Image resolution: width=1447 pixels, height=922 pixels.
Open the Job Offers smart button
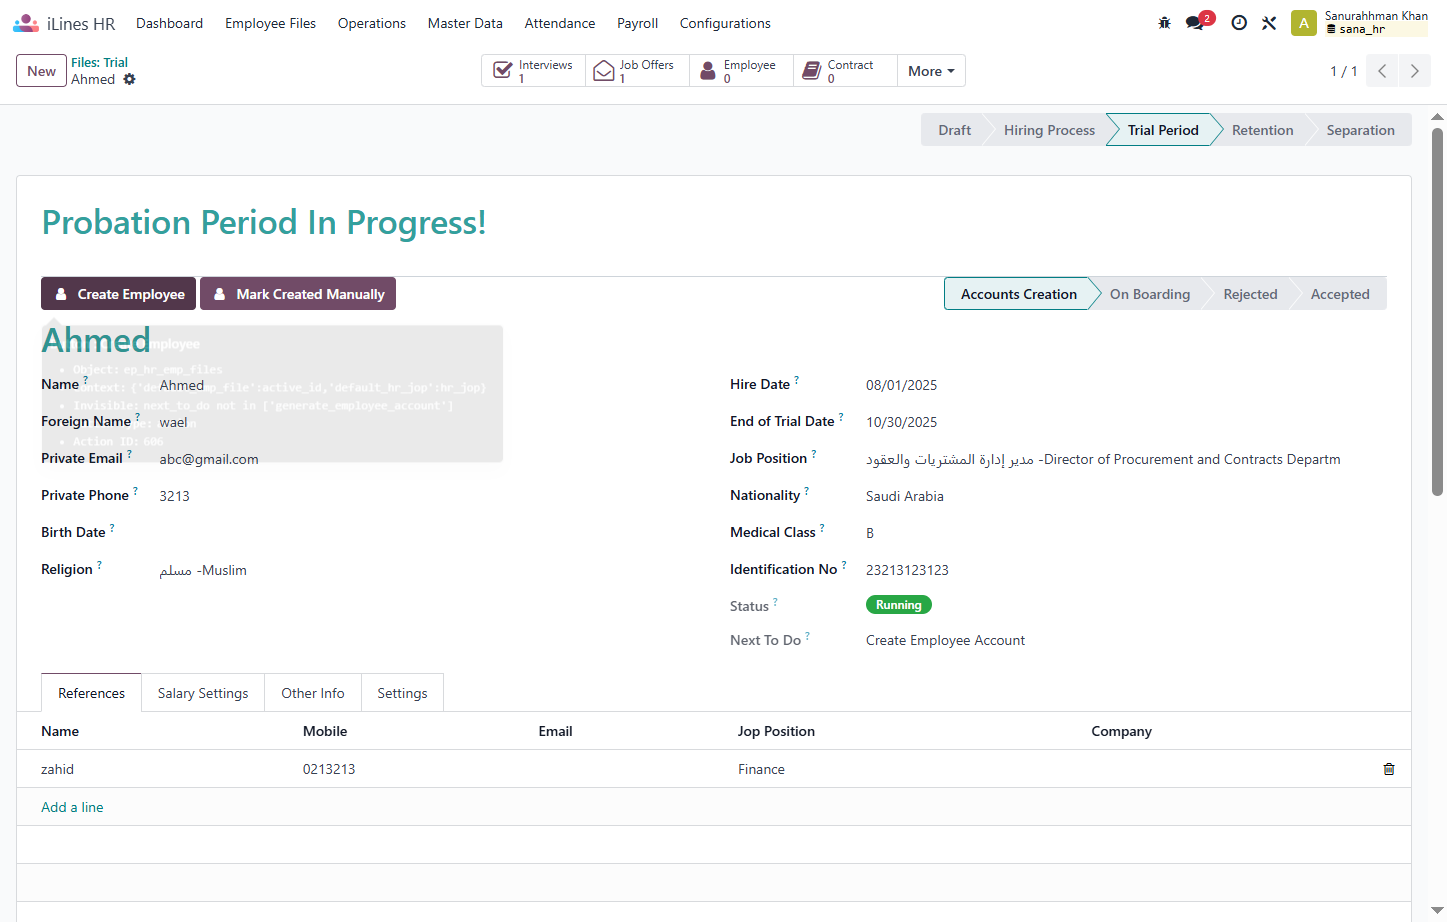coord(637,71)
